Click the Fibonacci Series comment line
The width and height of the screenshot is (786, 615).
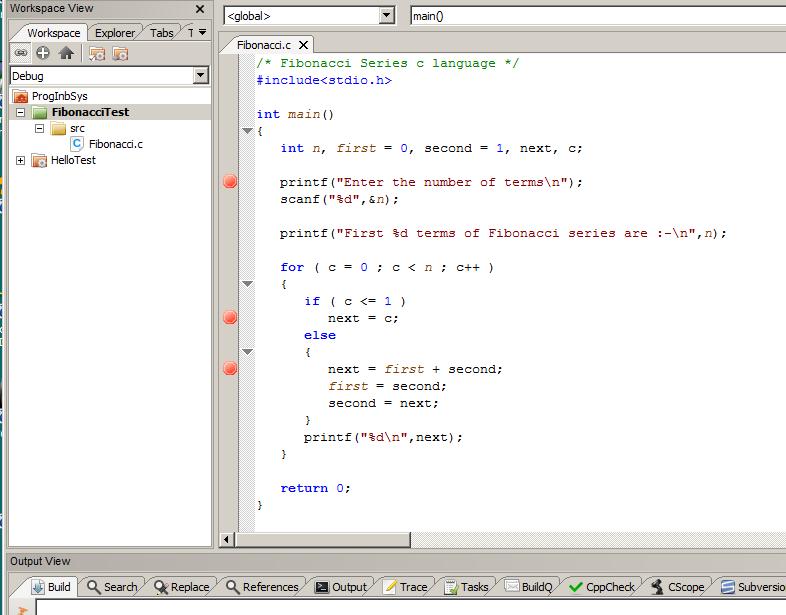(x=388, y=63)
